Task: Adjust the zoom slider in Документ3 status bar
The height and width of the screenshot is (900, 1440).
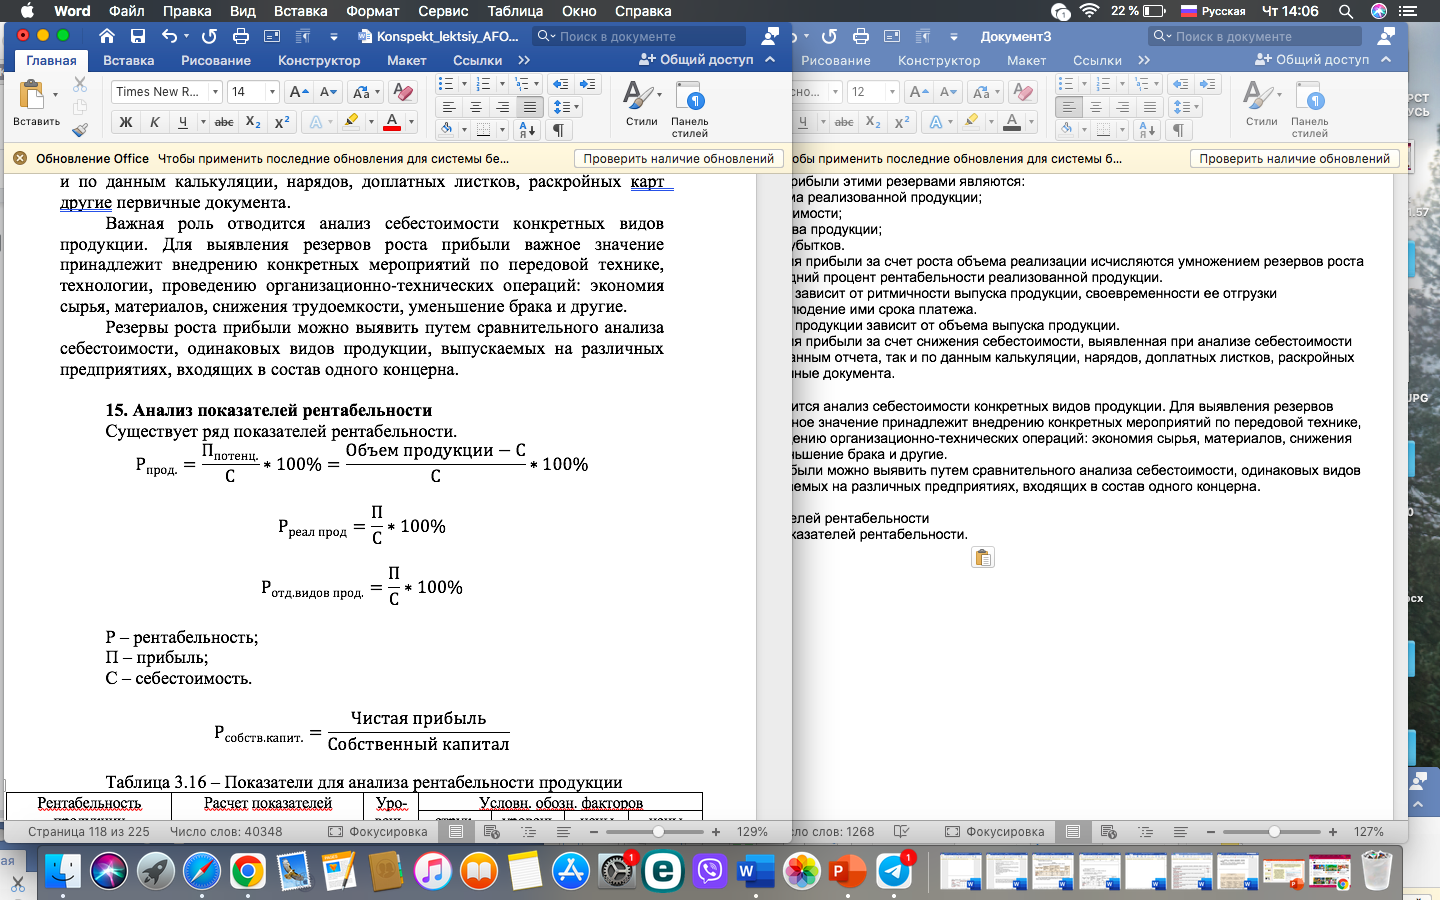Action: coord(1274,831)
